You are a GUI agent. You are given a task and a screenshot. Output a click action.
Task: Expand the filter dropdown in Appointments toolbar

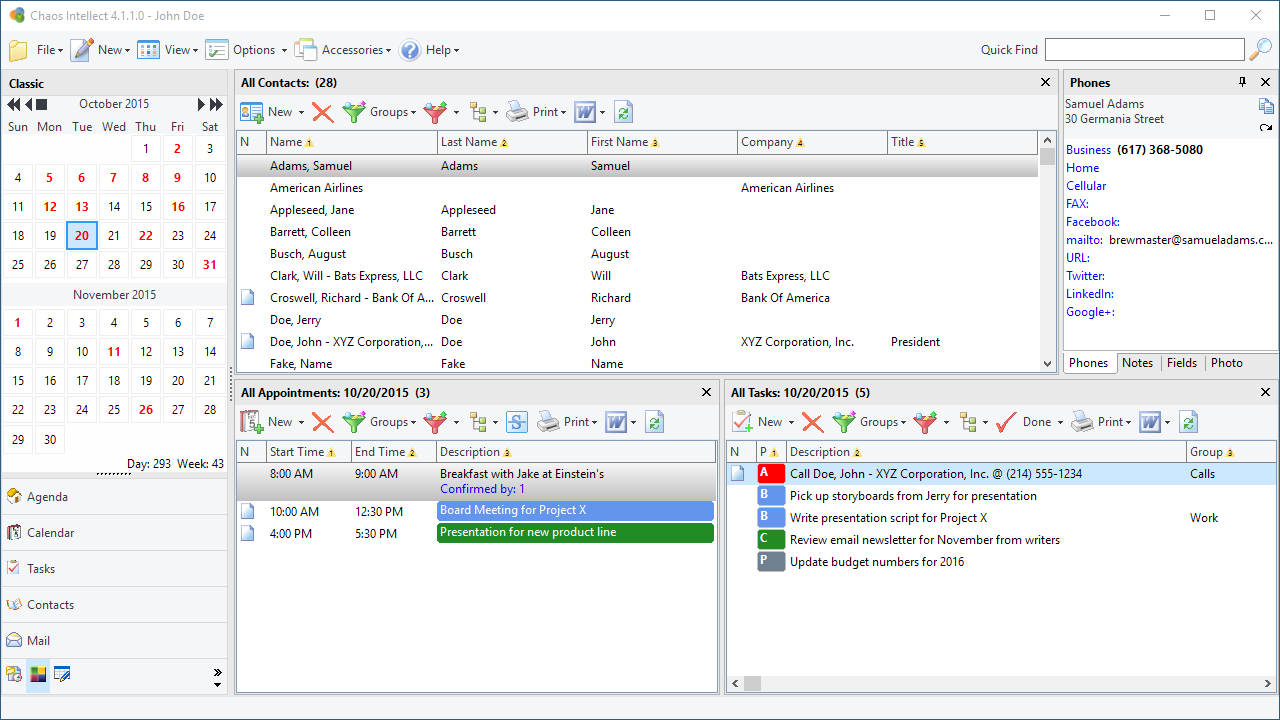click(456, 423)
